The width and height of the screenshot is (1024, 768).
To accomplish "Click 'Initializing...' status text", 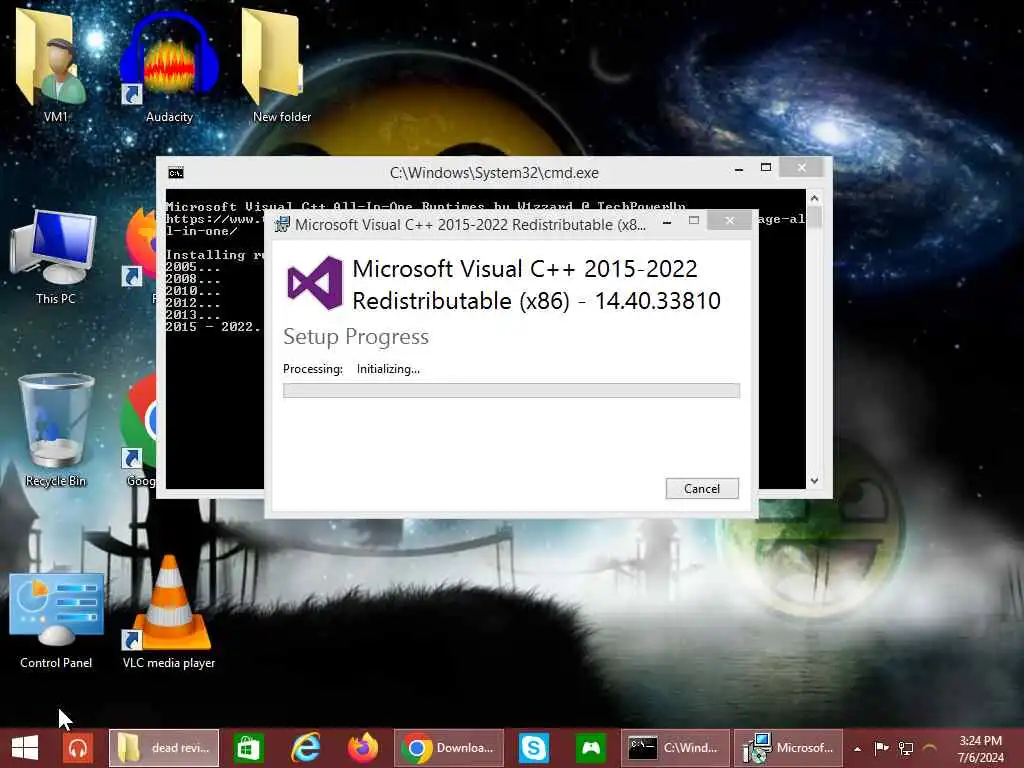I will [388, 369].
